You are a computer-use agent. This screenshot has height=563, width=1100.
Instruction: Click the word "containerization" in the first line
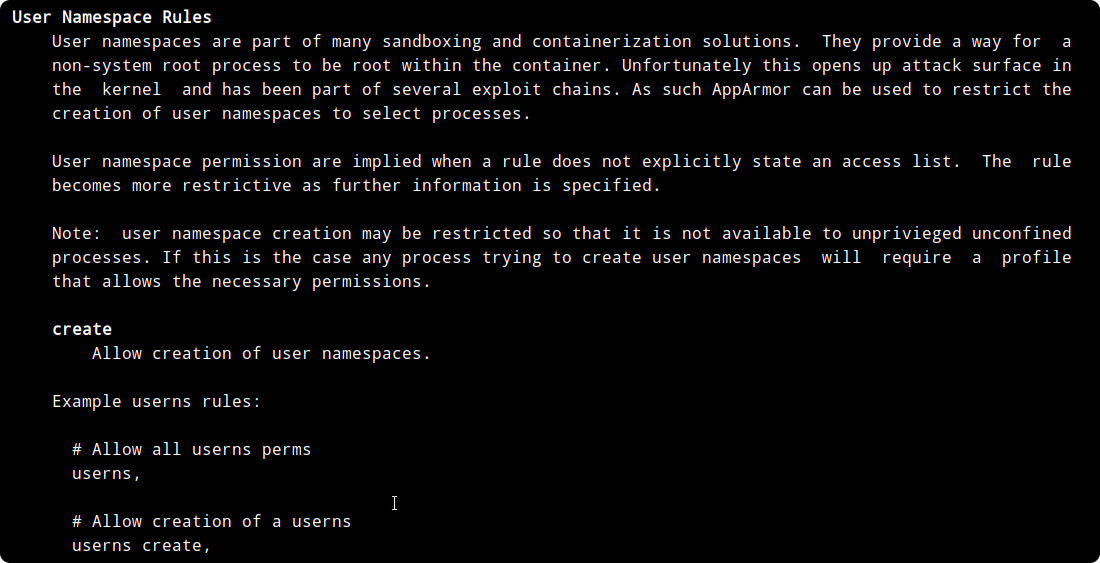point(611,41)
